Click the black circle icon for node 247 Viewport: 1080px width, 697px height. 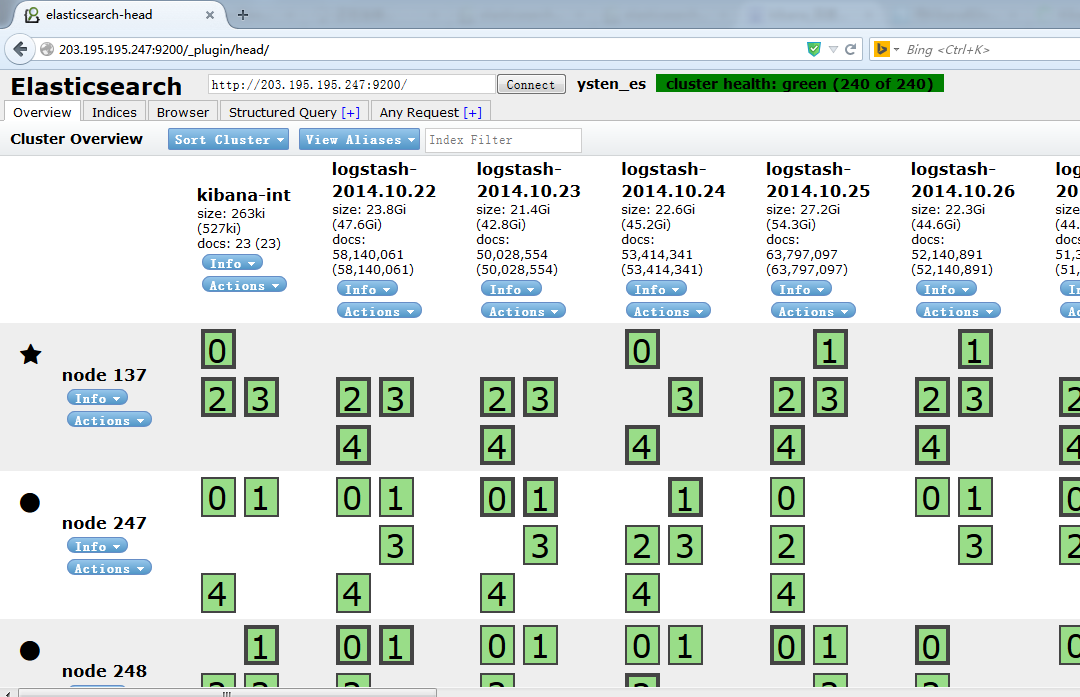tap(30, 503)
